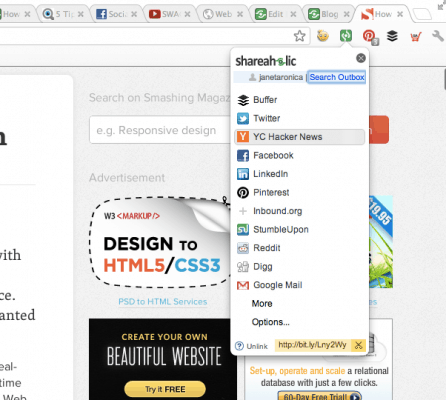Share page to Facebook
The height and width of the screenshot is (400, 446).
300,155
